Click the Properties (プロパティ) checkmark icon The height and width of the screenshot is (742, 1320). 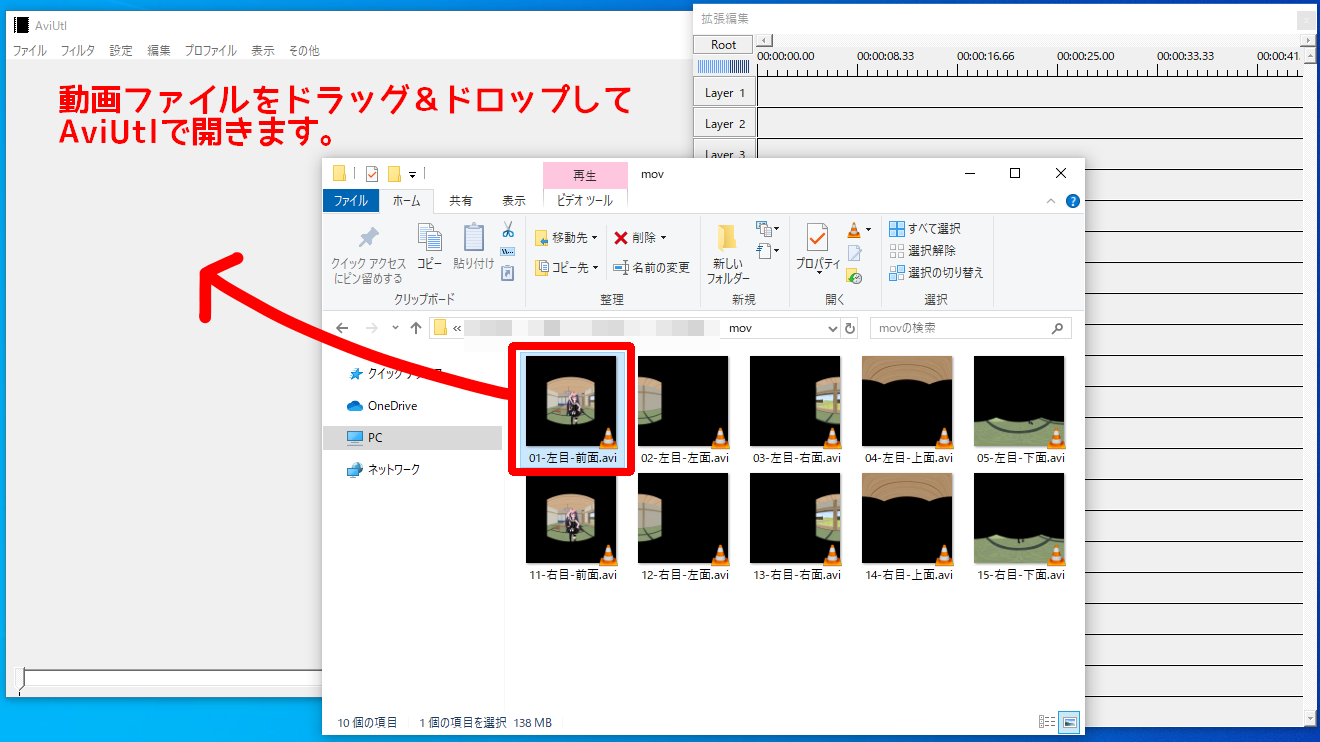[x=818, y=238]
